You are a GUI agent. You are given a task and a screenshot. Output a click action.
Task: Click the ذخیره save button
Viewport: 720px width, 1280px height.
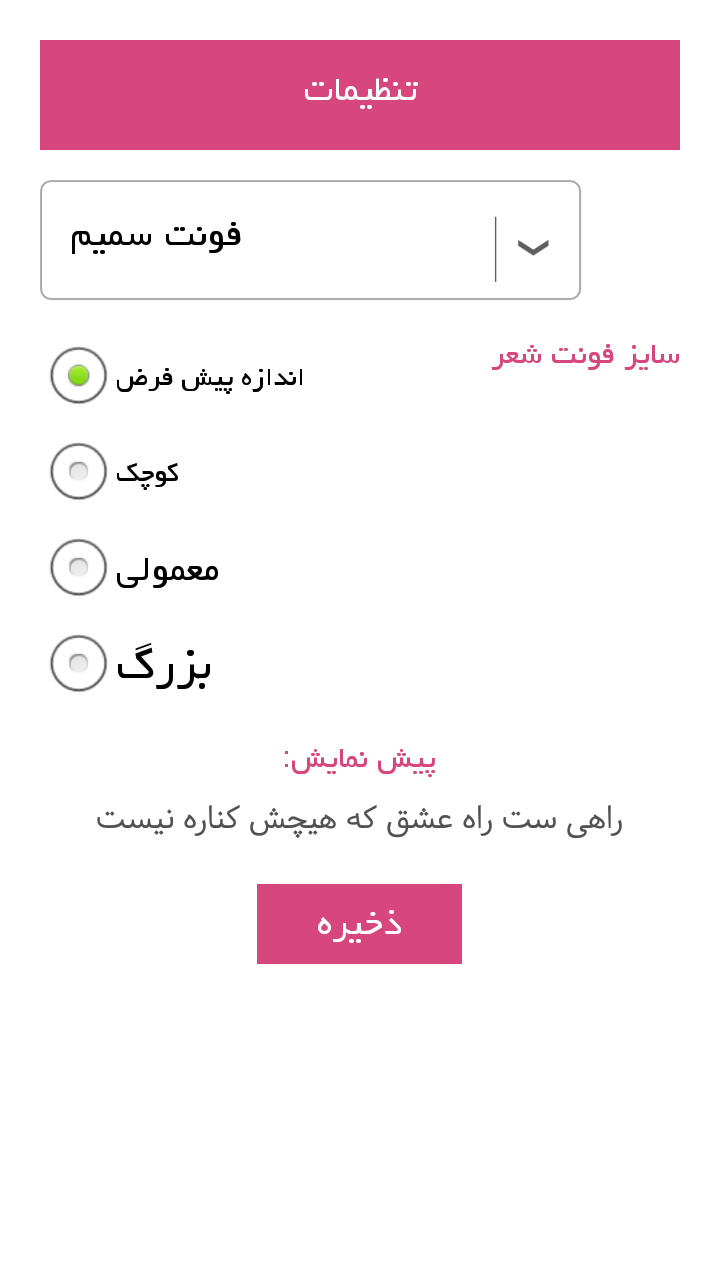(359, 923)
